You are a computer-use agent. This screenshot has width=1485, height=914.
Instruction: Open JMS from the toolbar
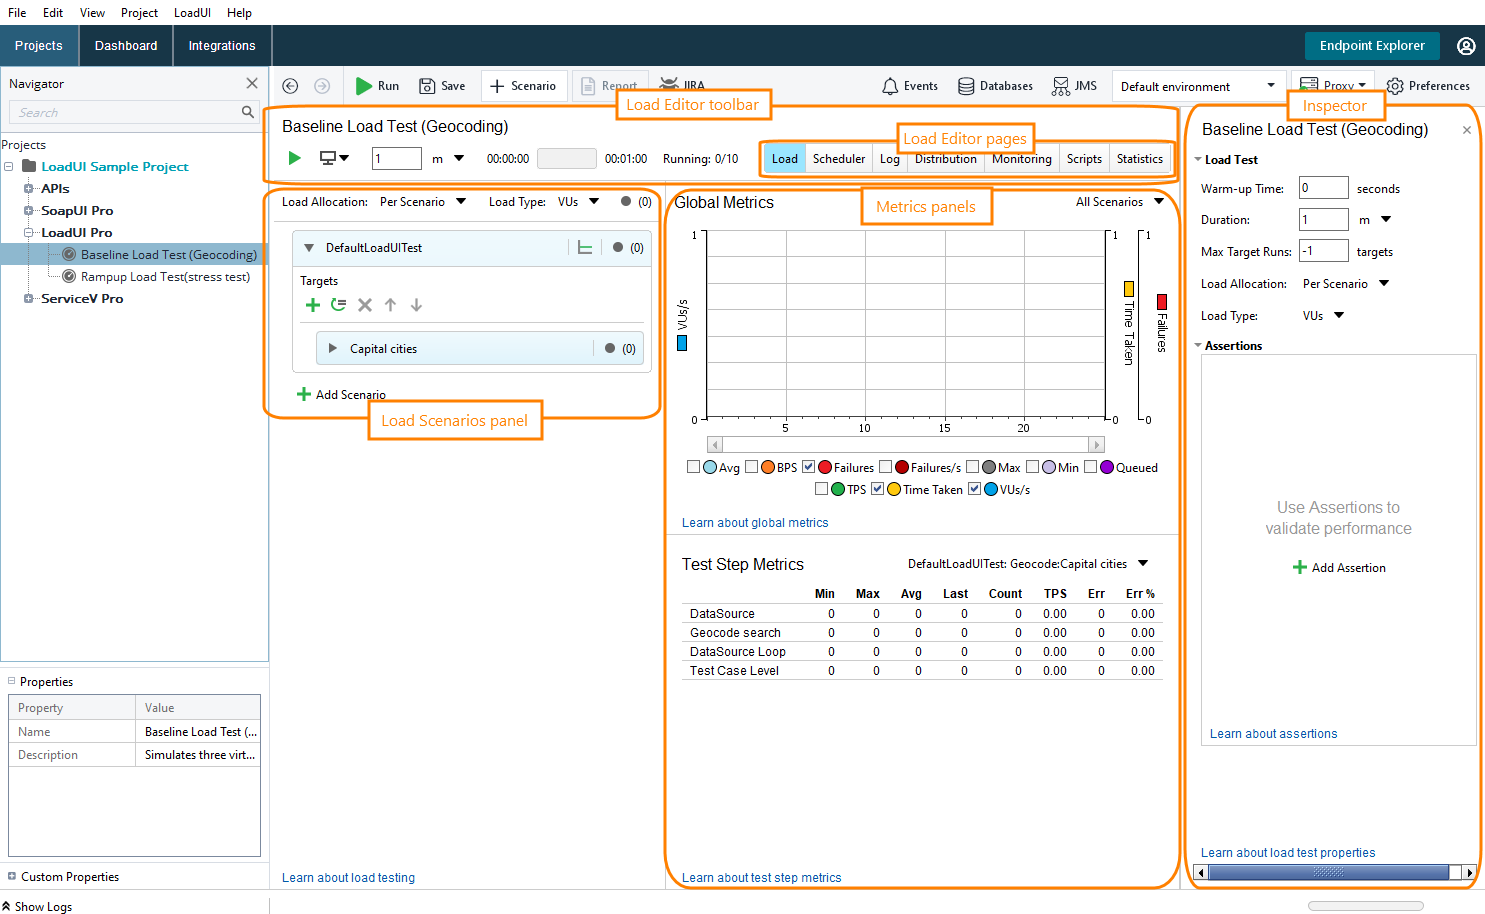(x=1074, y=86)
